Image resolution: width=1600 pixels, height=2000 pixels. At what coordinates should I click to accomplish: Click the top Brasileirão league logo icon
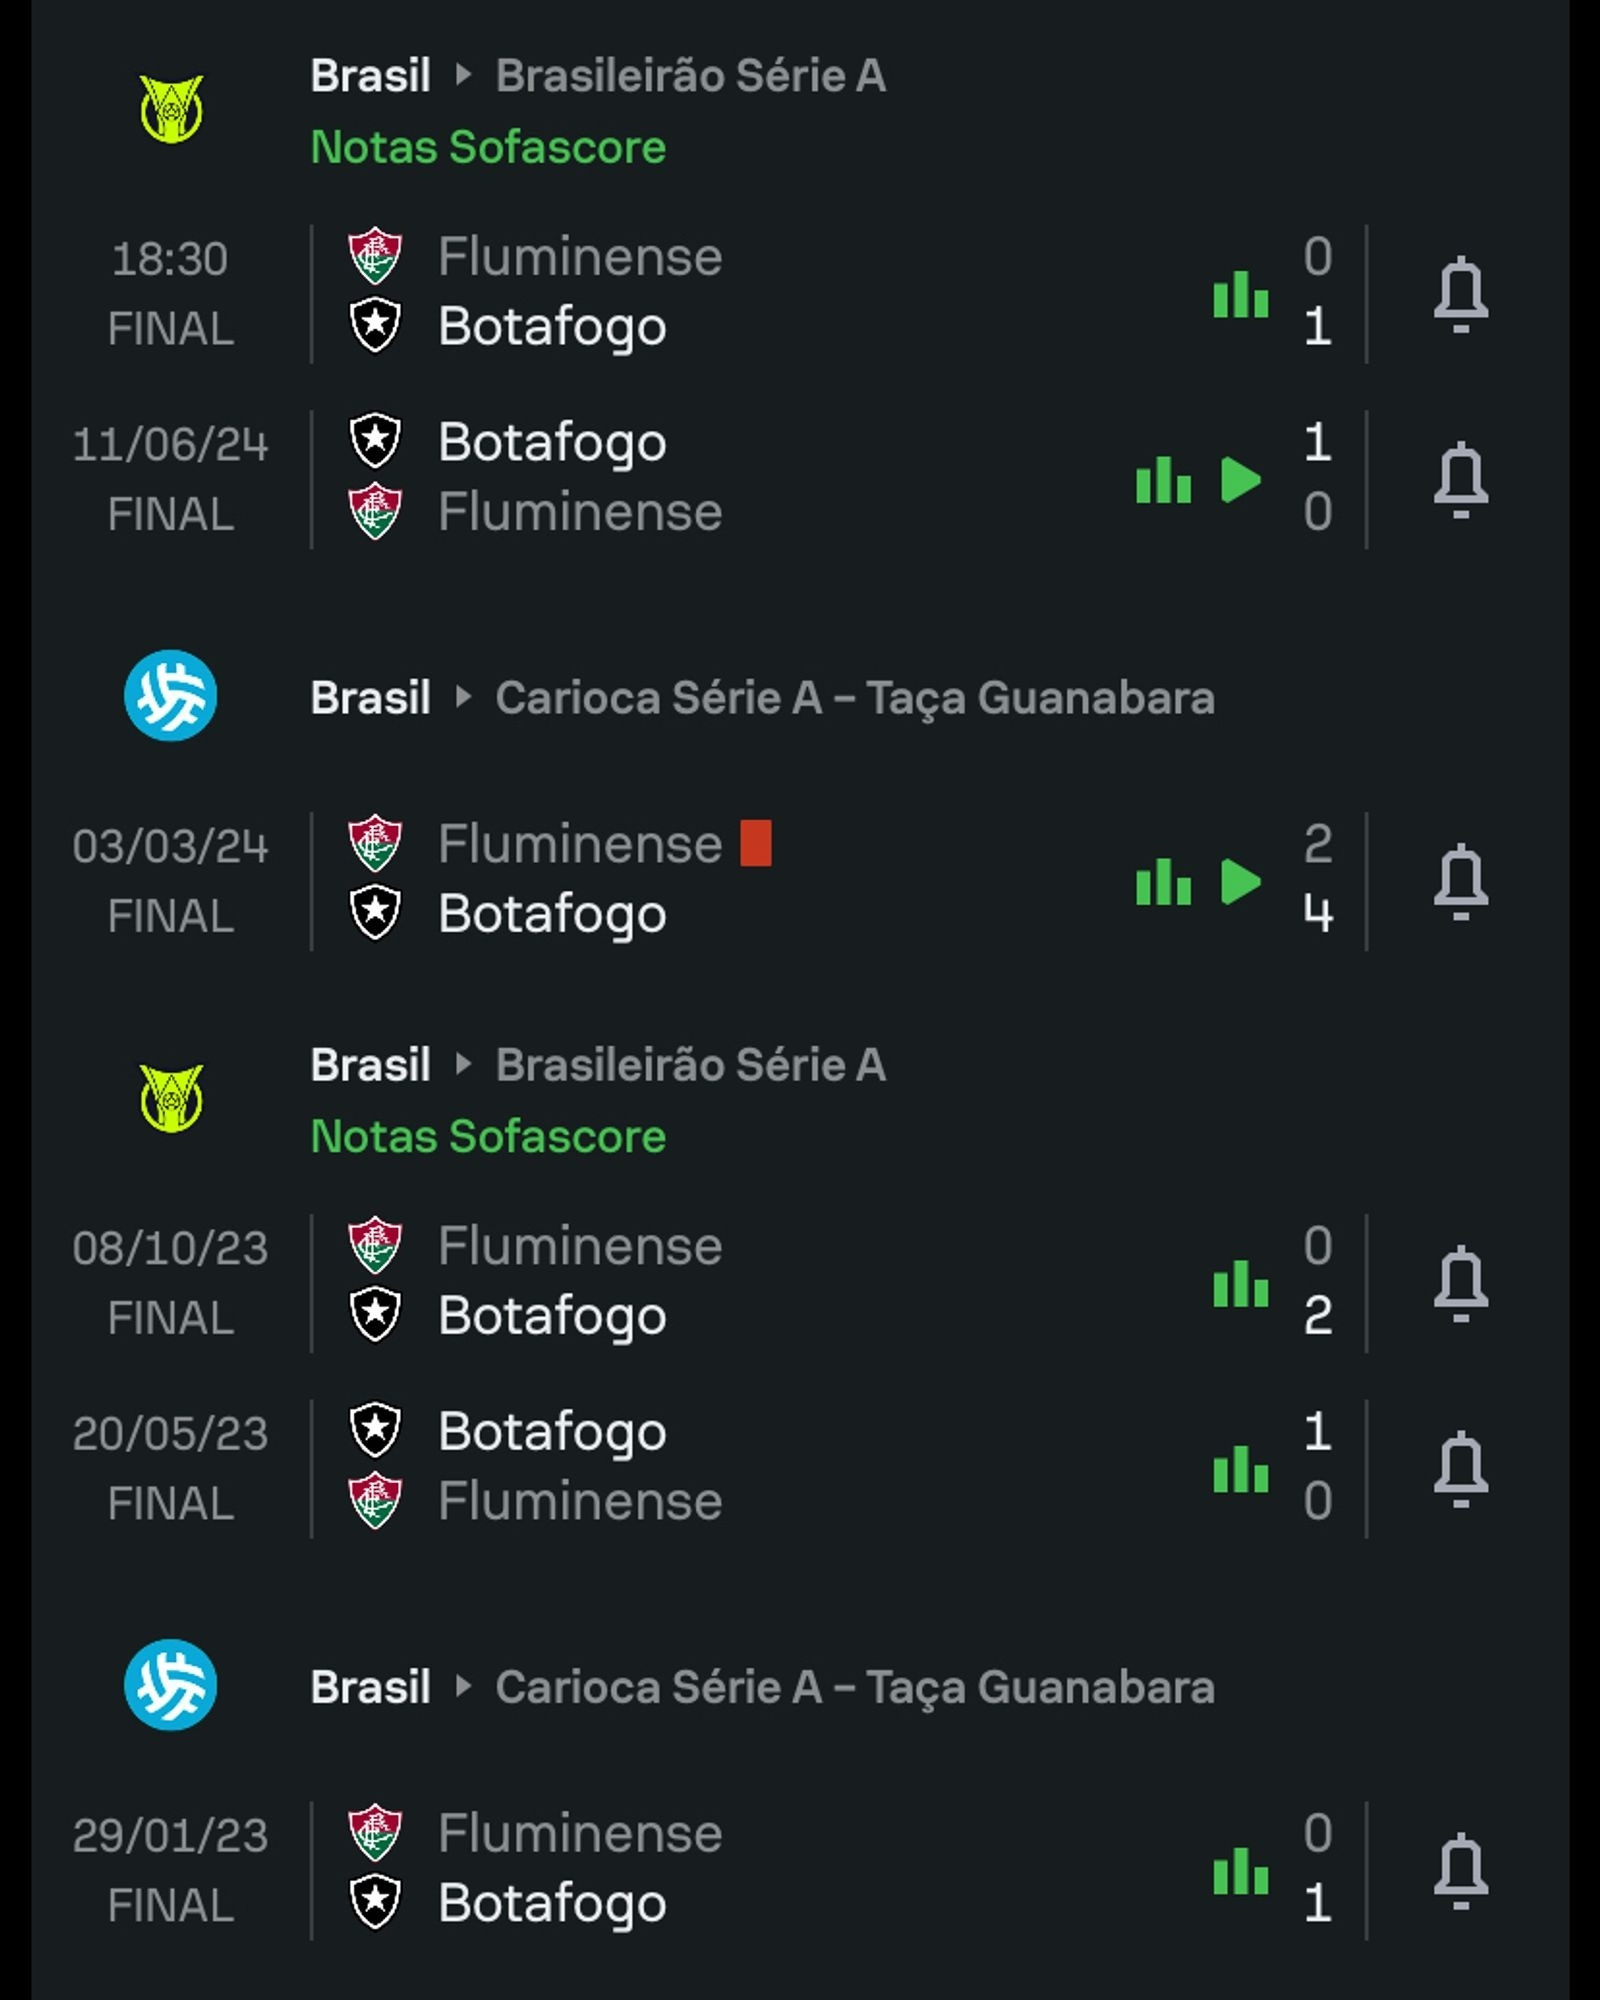[x=171, y=109]
